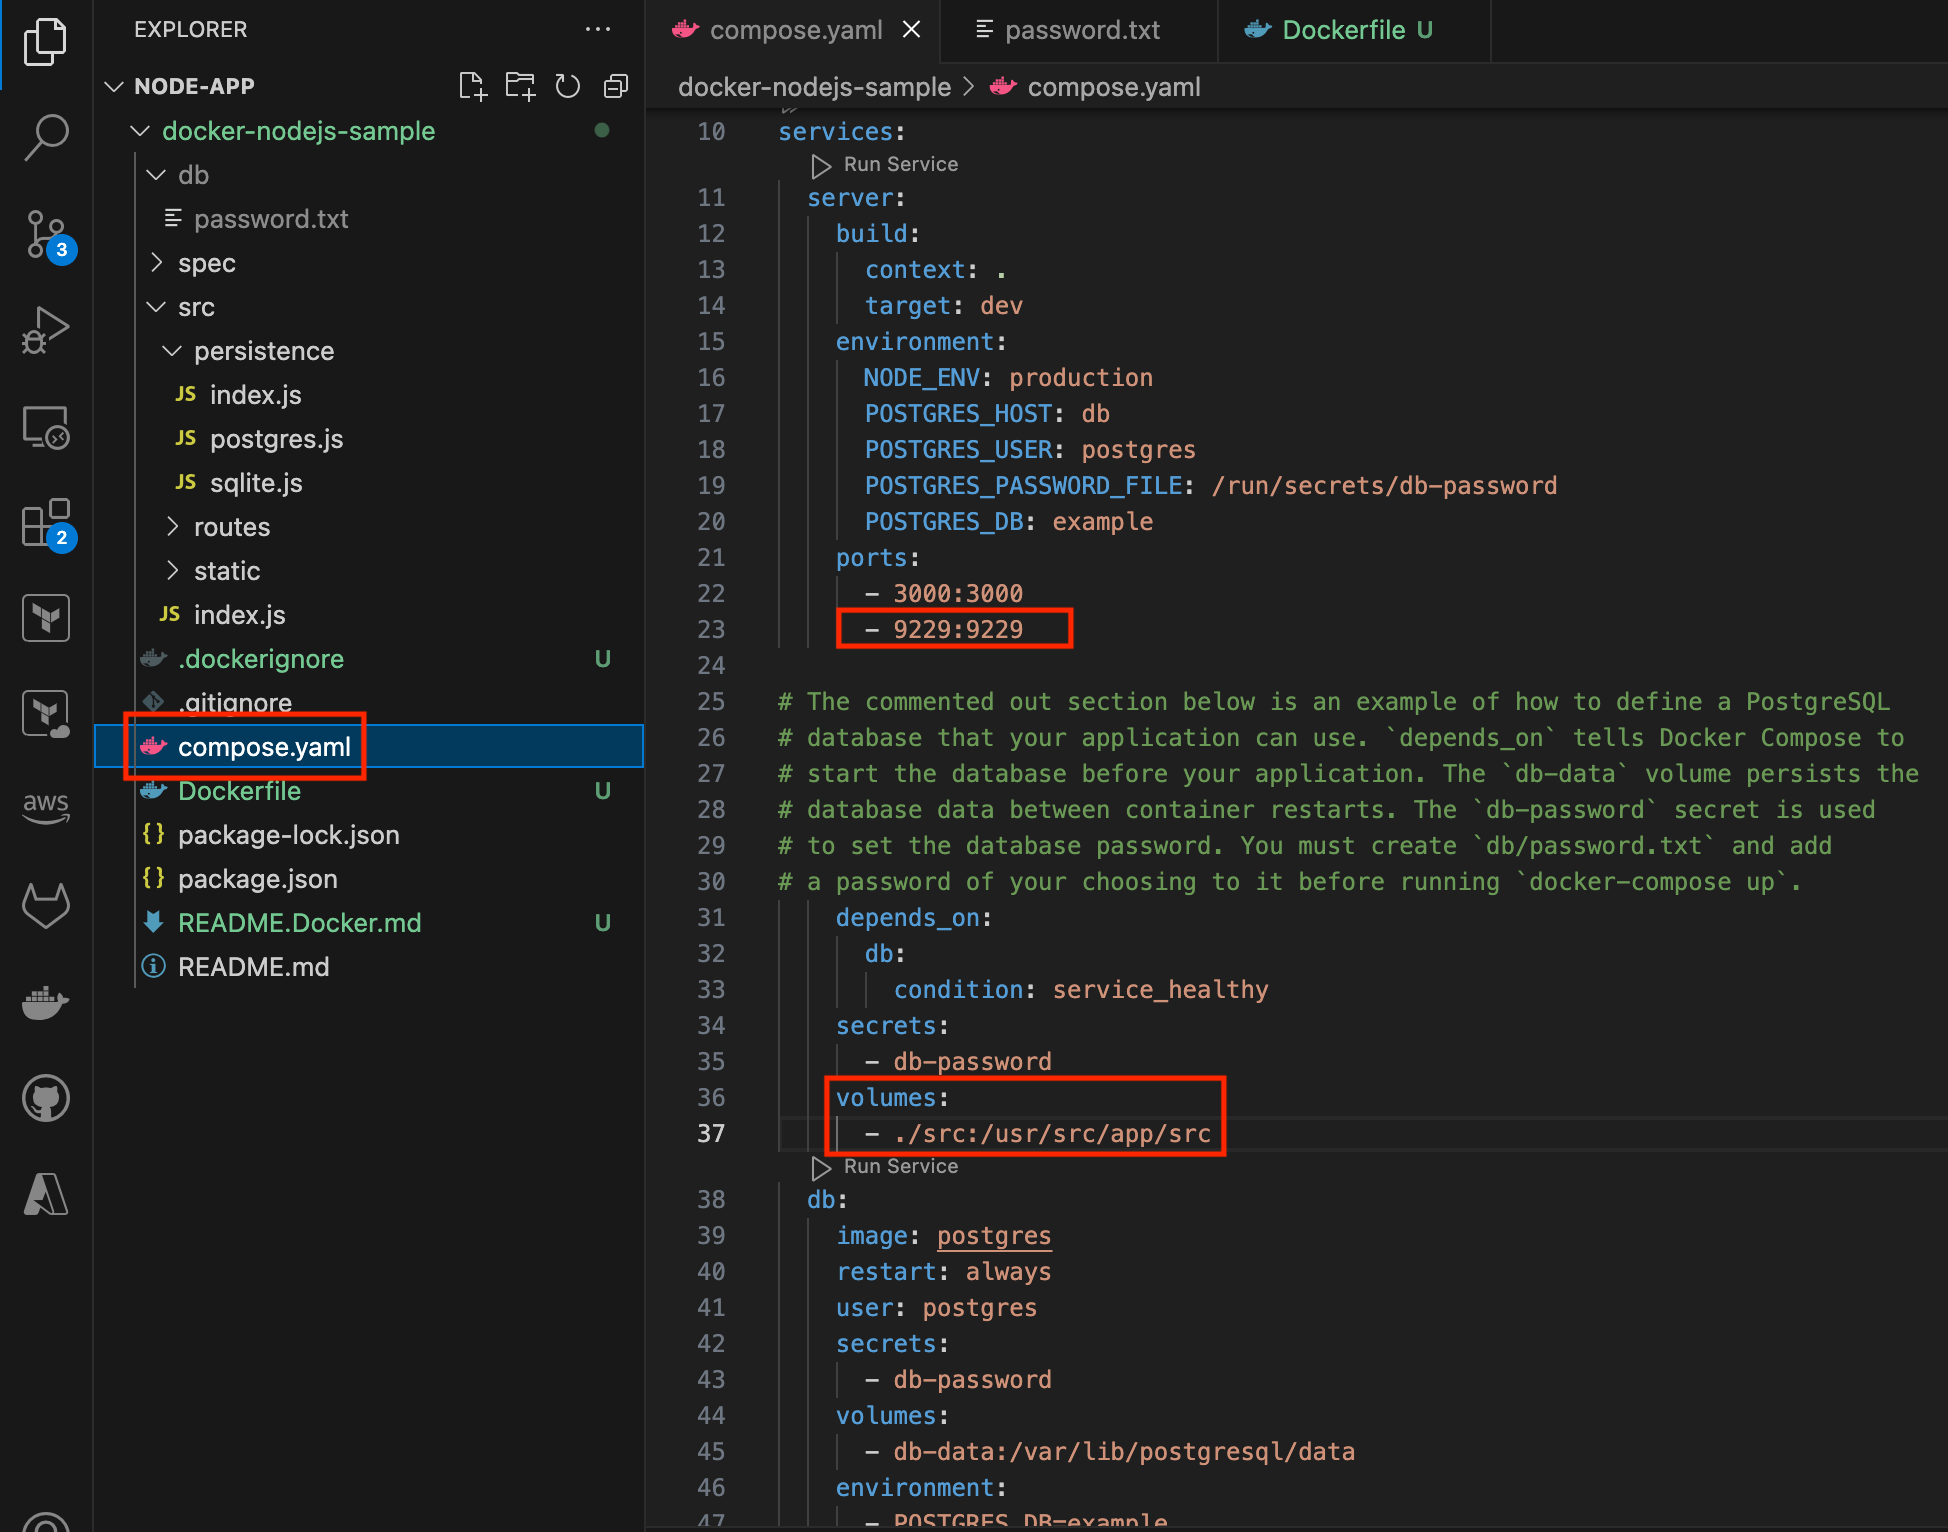Switch to the password.txt tab
1948x1532 pixels.
coord(1078,30)
